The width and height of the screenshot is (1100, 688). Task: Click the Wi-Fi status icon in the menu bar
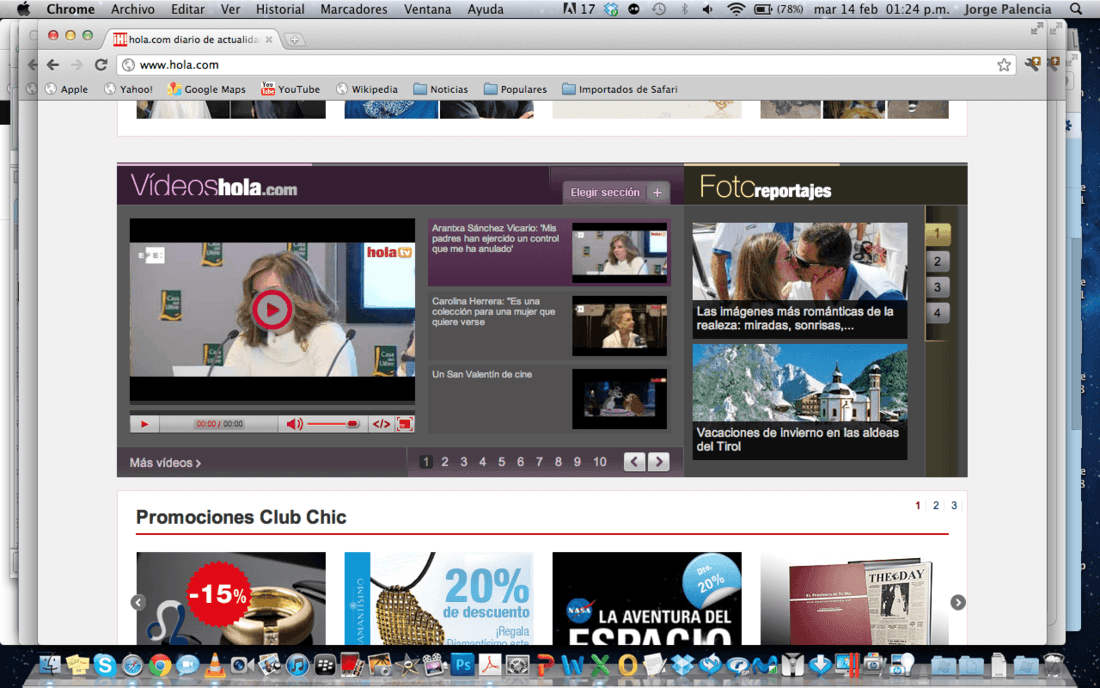tap(735, 9)
